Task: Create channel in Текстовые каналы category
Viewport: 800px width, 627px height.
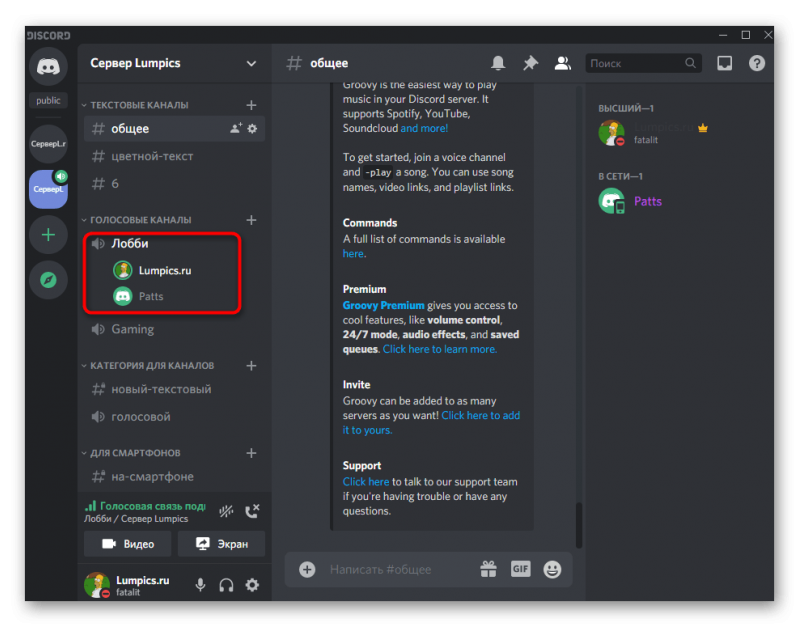Action: point(252,105)
